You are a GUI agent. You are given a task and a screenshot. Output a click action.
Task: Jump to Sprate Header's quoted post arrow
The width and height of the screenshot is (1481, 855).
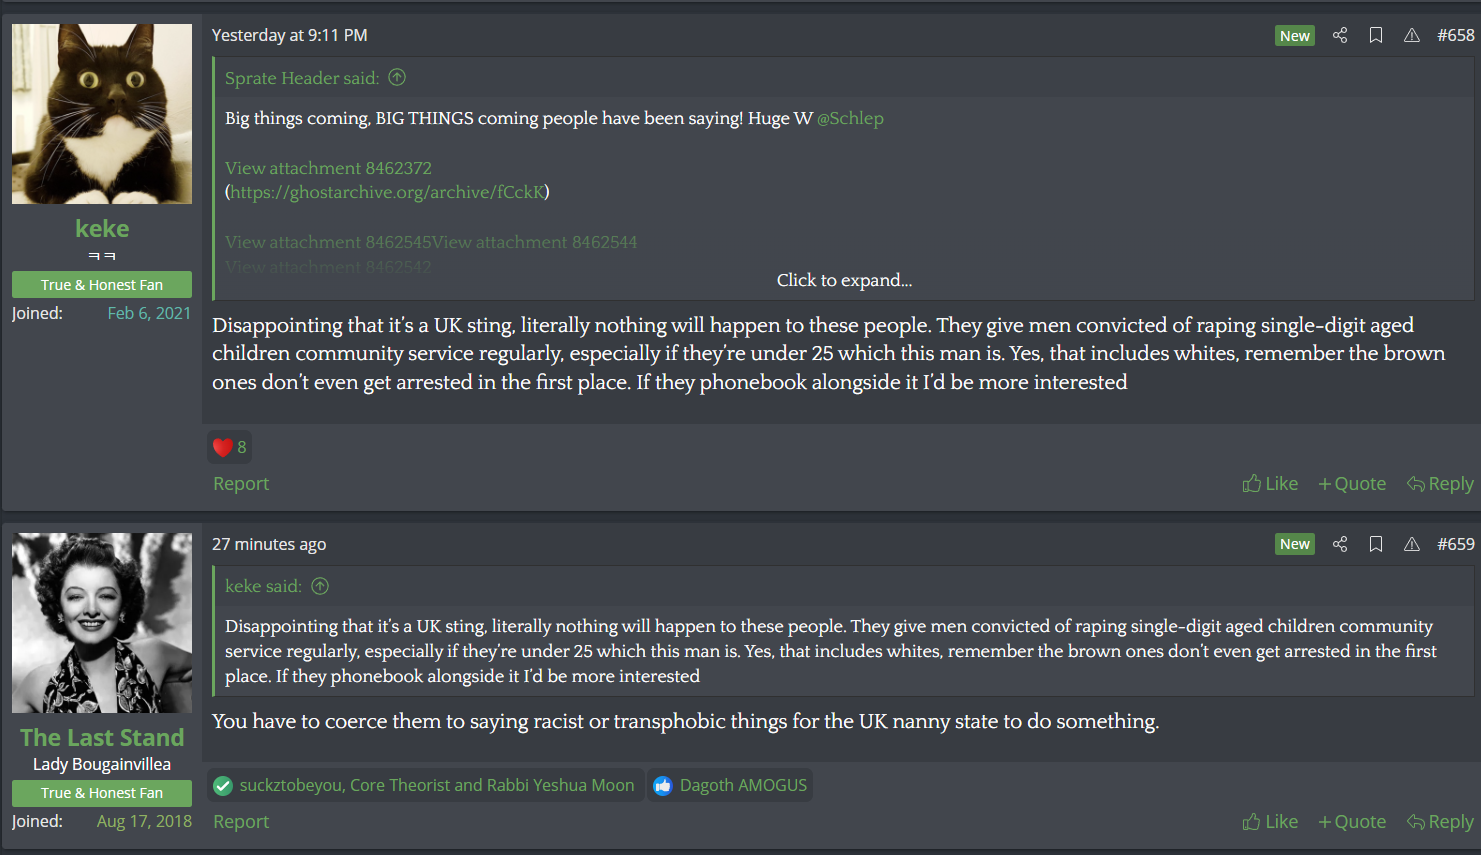point(397,78)
